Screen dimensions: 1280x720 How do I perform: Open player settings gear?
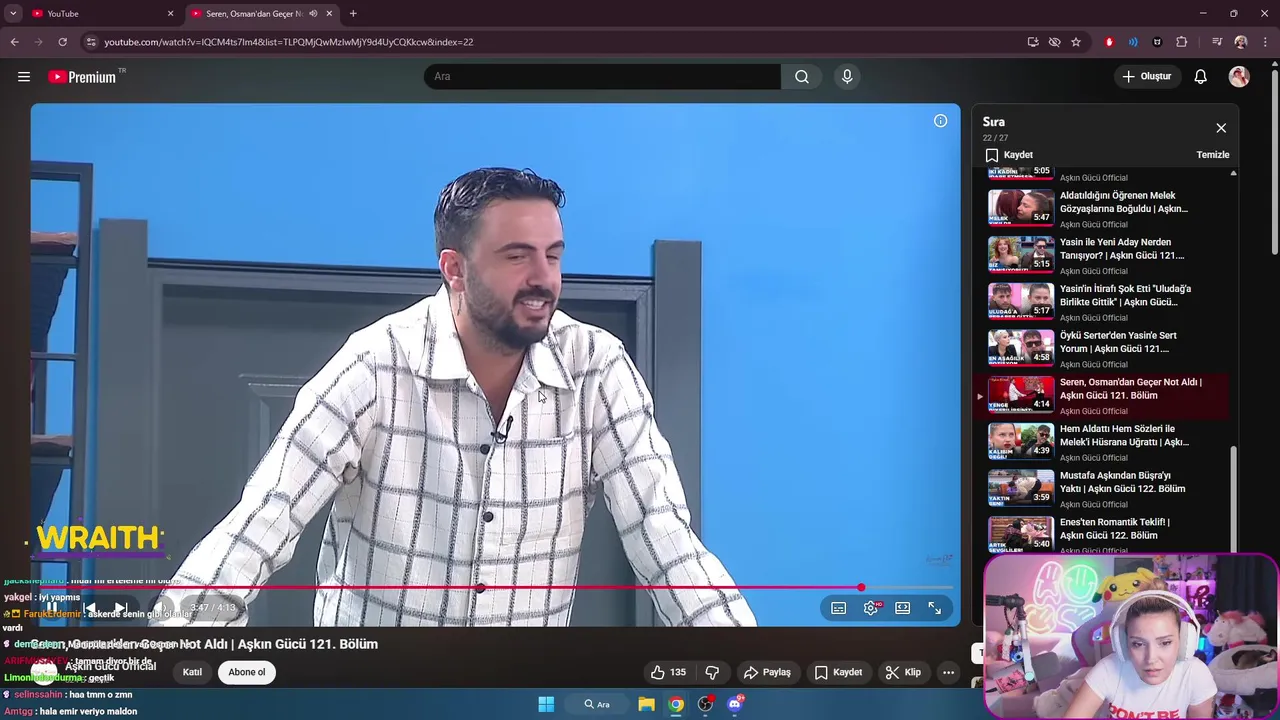coord(871,608)
